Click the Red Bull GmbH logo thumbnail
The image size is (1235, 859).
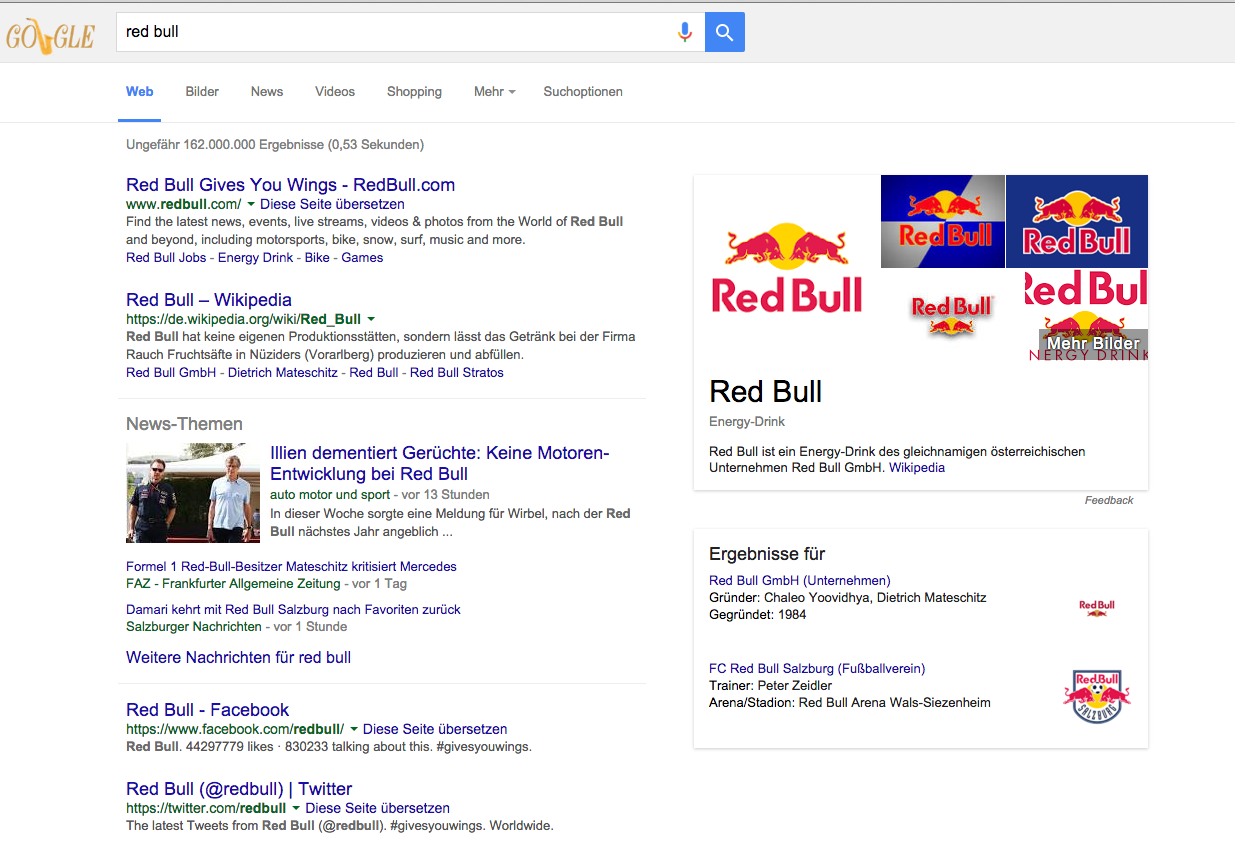[1096, 607]
